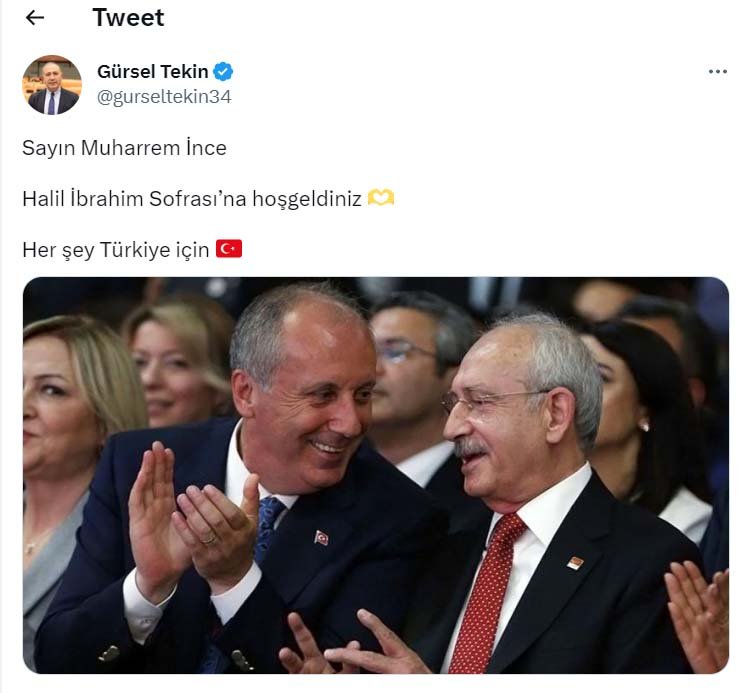Screen dimensions: 749x693
Task: Click the red polka-dot tie in the photo
Action: [x=485, y=592]
